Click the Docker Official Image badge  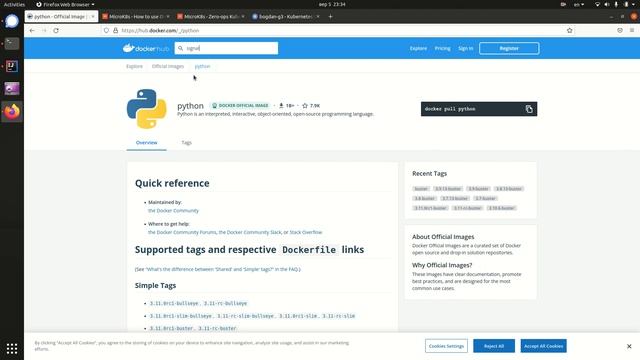tap(240, 105)
